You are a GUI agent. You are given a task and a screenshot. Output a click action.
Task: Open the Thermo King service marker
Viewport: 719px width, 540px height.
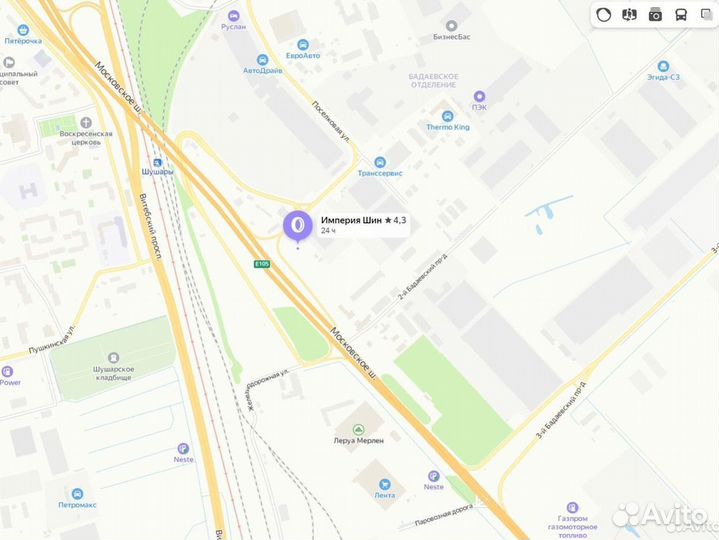pyautogui.click(x=448, y=116)
